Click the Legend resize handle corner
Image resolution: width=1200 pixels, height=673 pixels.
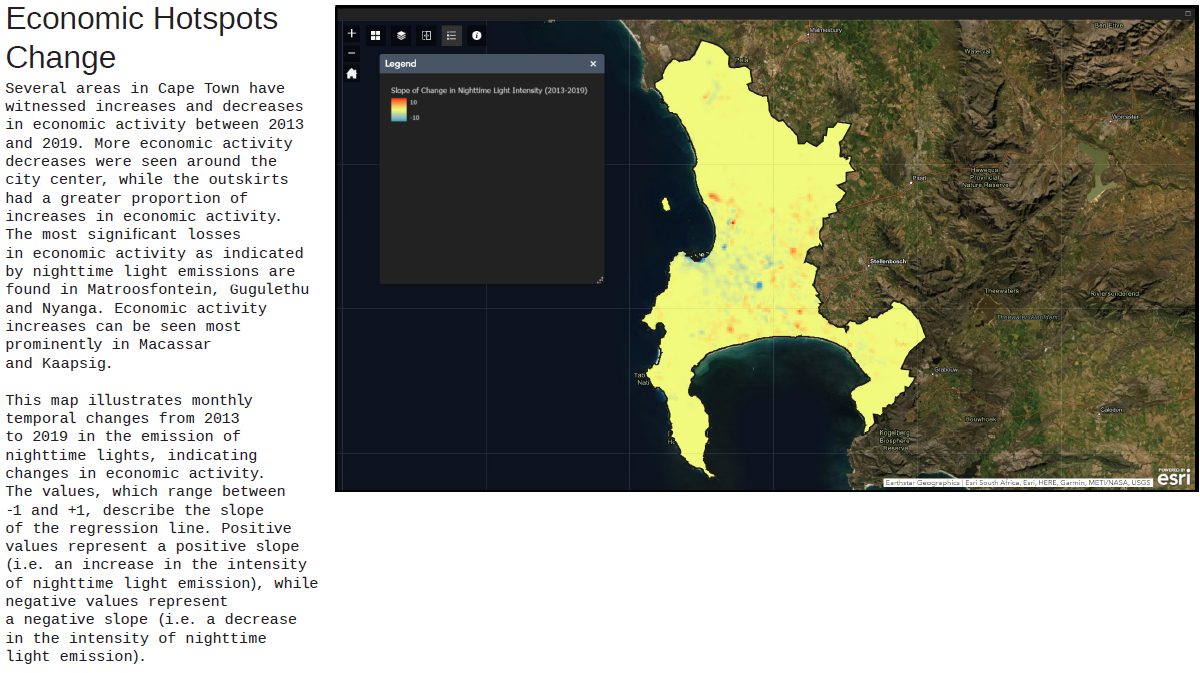coord(600,278)
